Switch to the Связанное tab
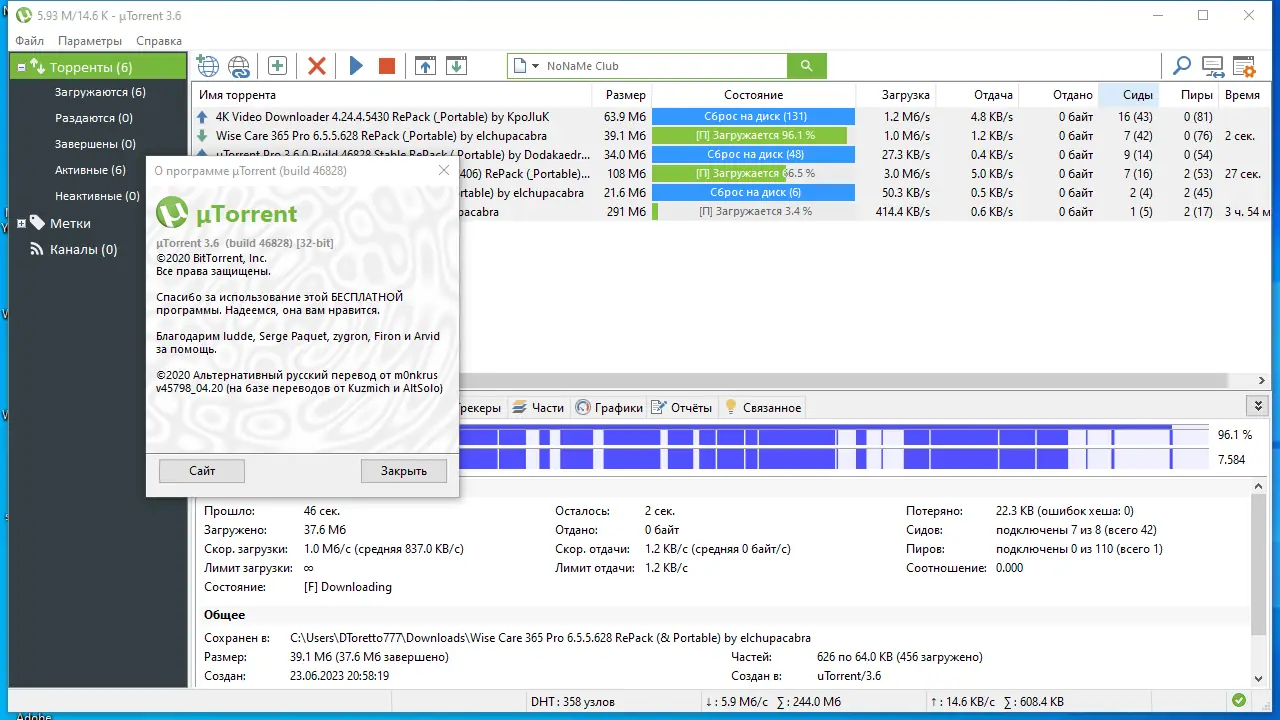This screenshot has width=1280, height=720. 763,407
